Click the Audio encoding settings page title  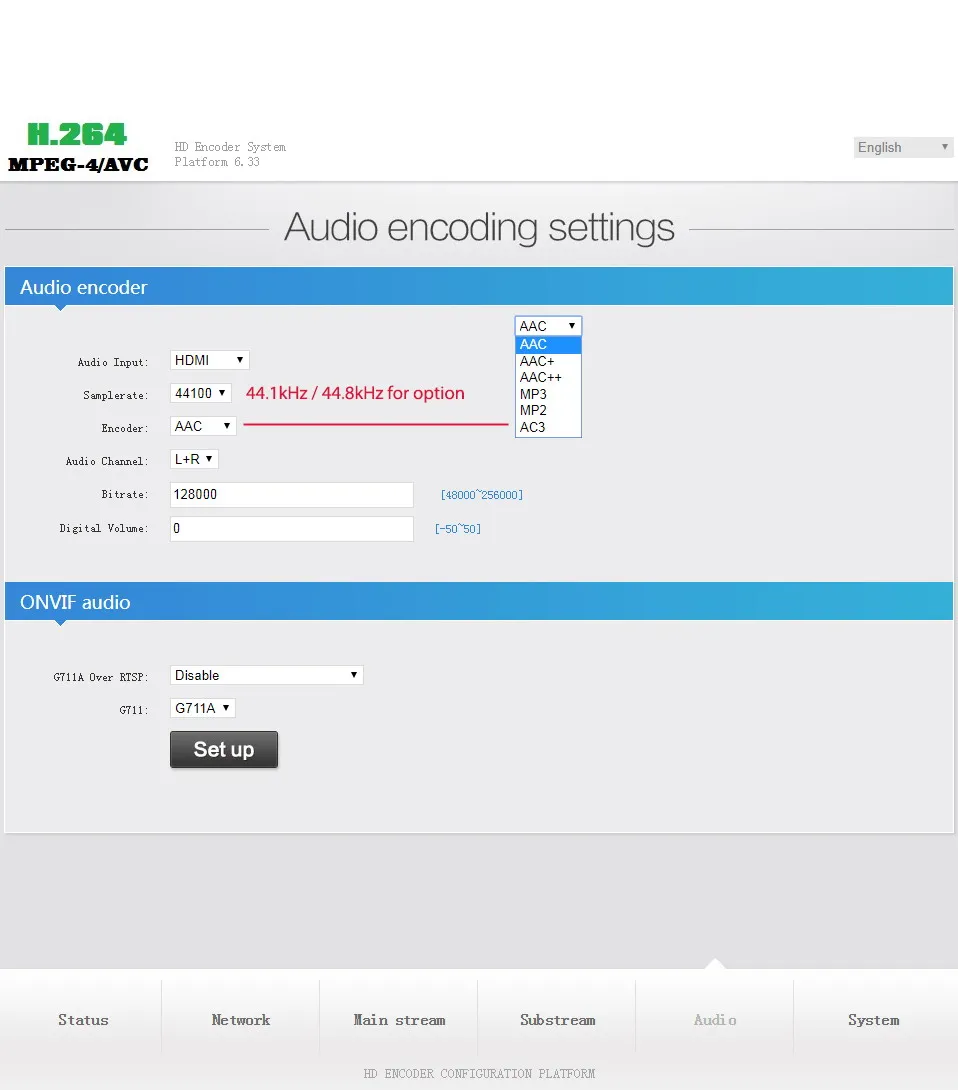click(x=479, y=228)
